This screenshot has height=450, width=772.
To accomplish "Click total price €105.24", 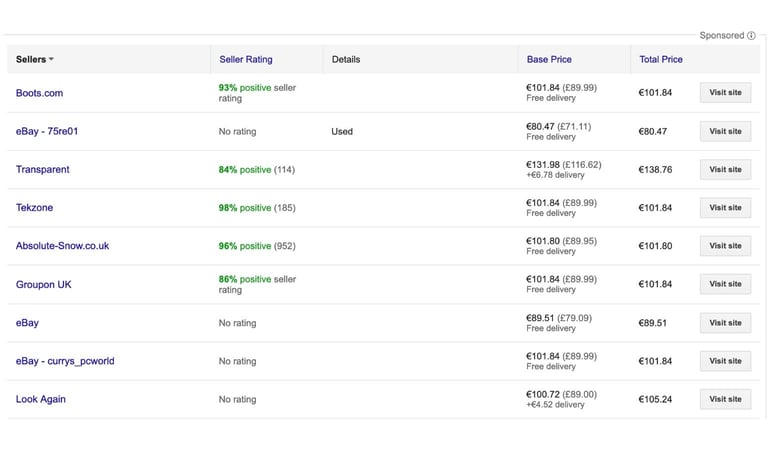I will pyautogui.click(x=655, y=399).
